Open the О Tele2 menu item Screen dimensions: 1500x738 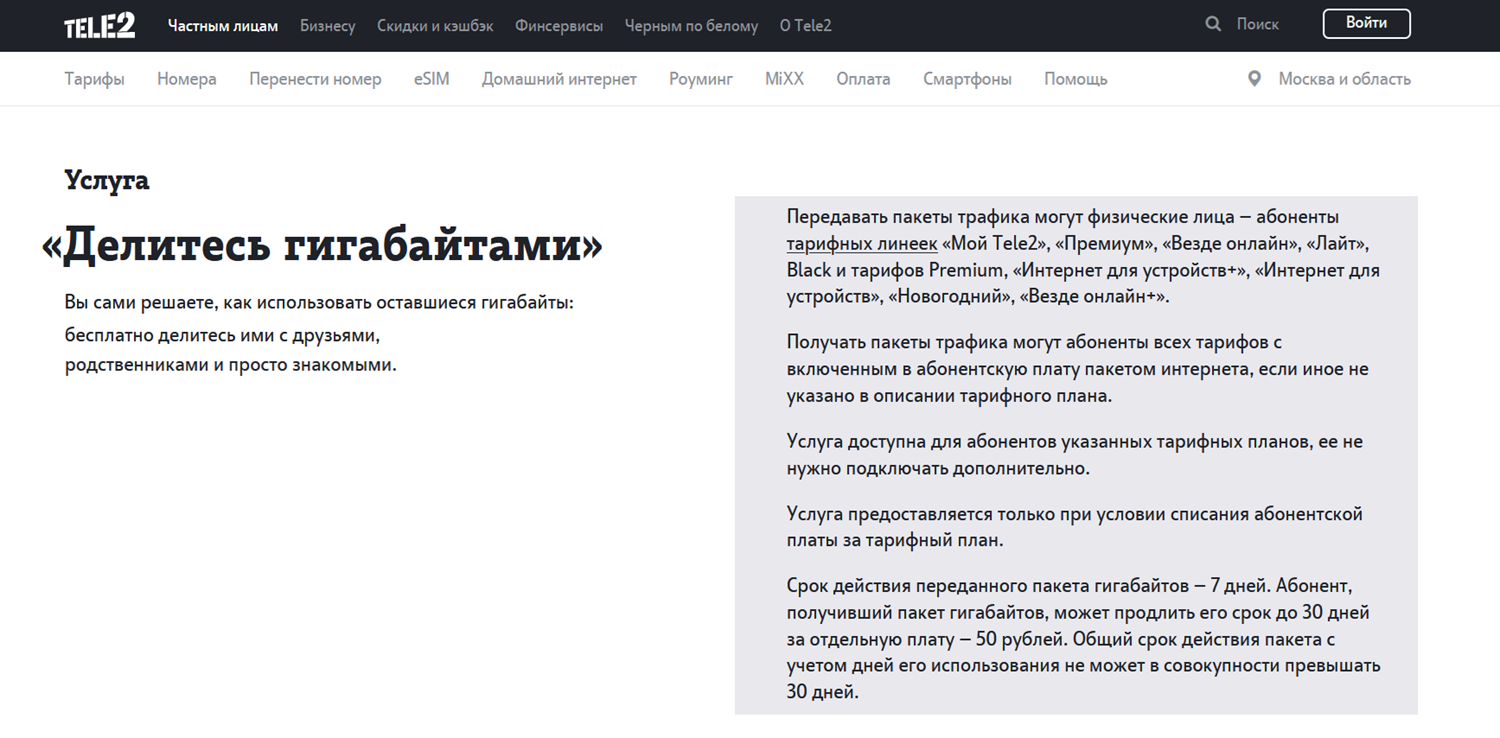point(806,26)
